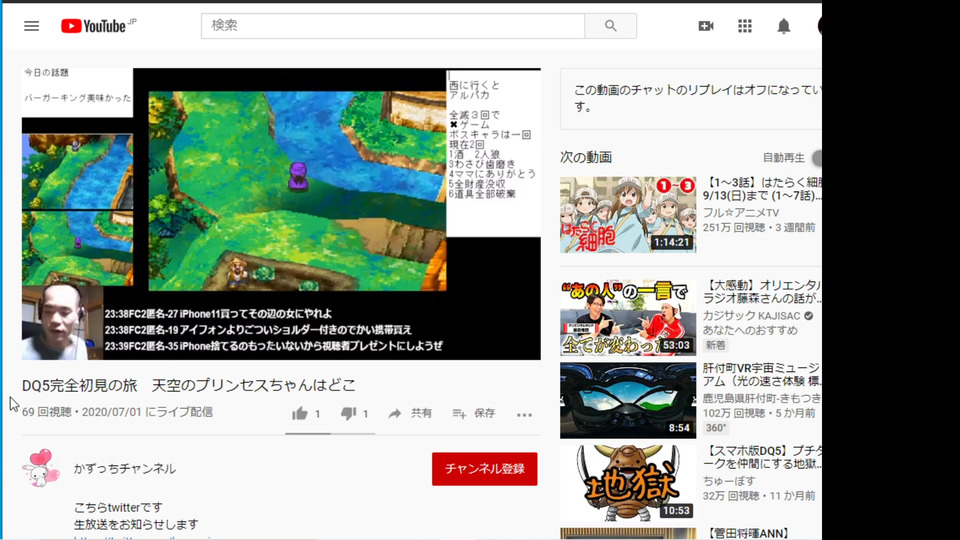This screenshot has height=540, width=960.
Task: Click description line 生放送をお知らせします
Action: tap(136, 525)
